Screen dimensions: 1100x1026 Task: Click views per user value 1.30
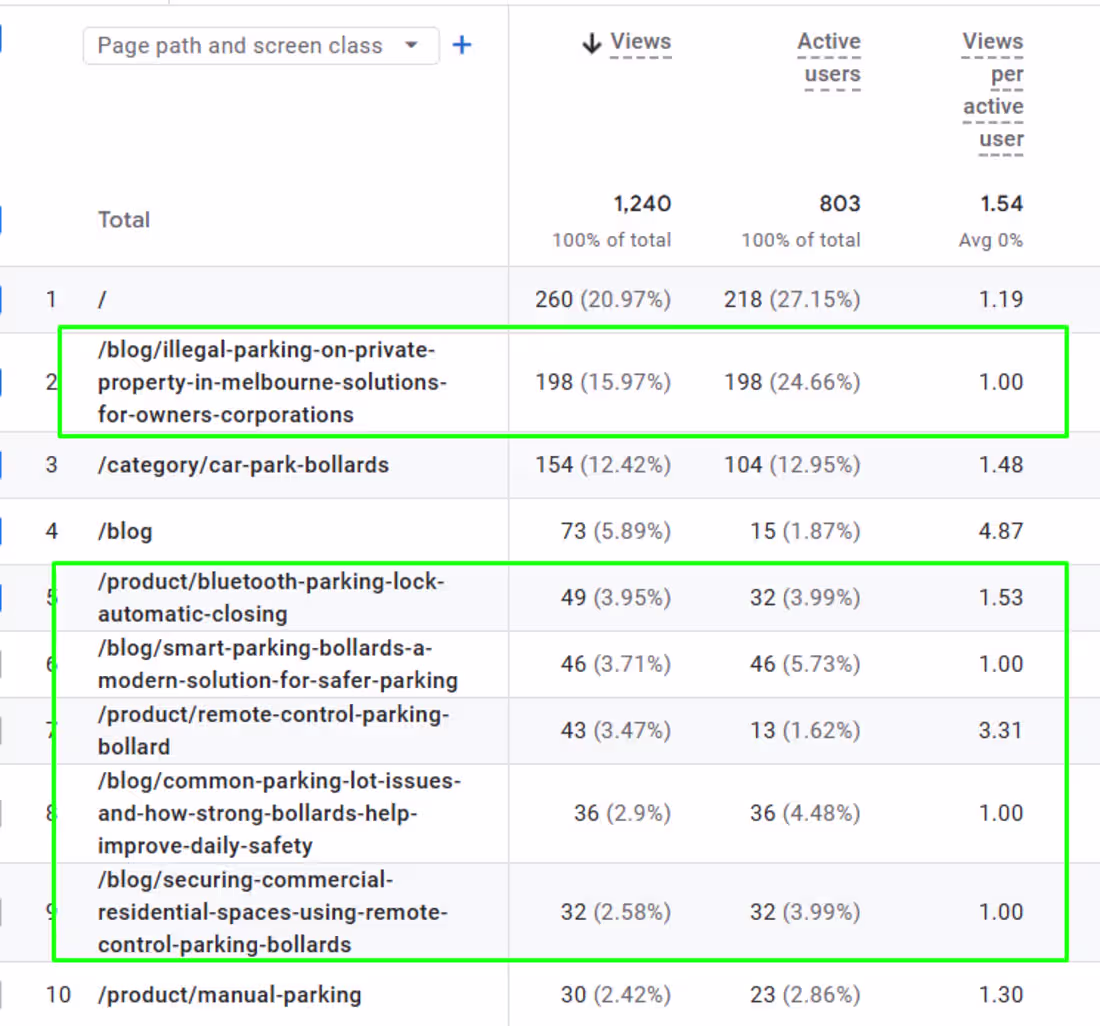pos(1001,995)
